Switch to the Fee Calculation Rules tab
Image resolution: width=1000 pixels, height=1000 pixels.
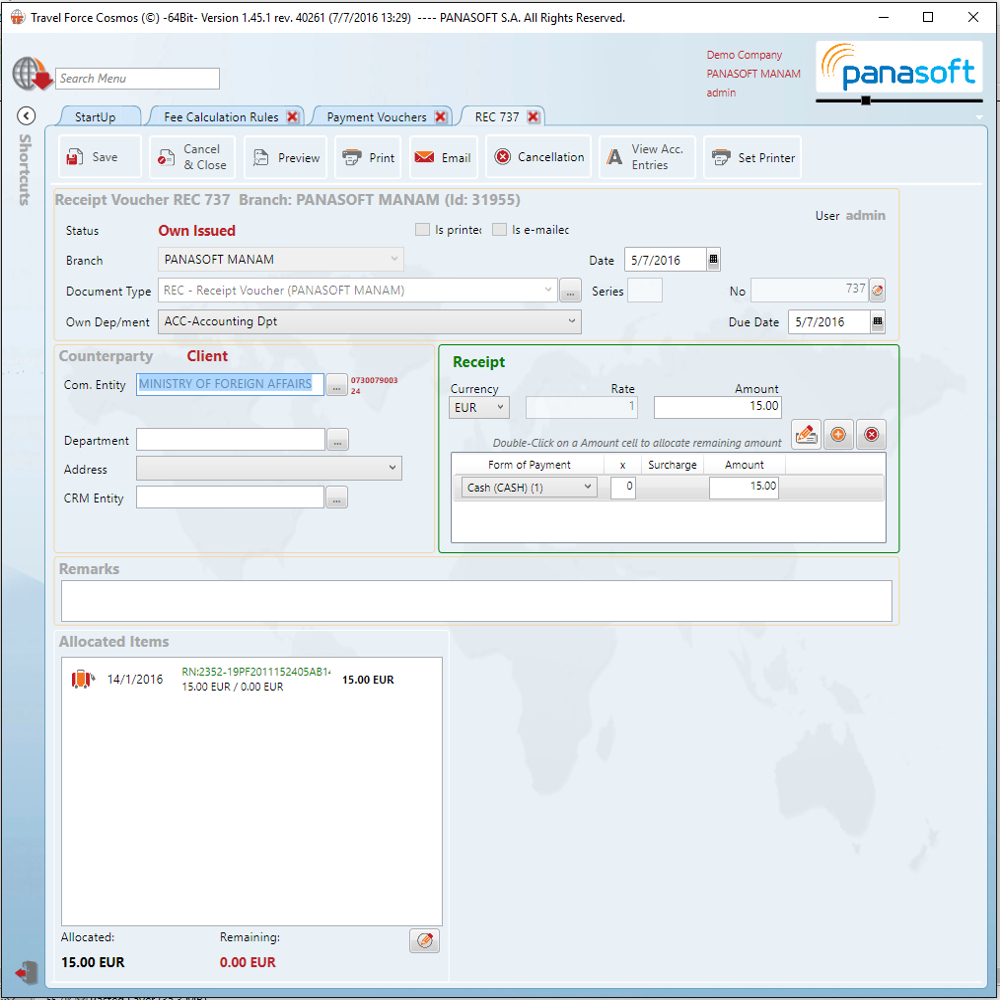[x=221, y=117]
